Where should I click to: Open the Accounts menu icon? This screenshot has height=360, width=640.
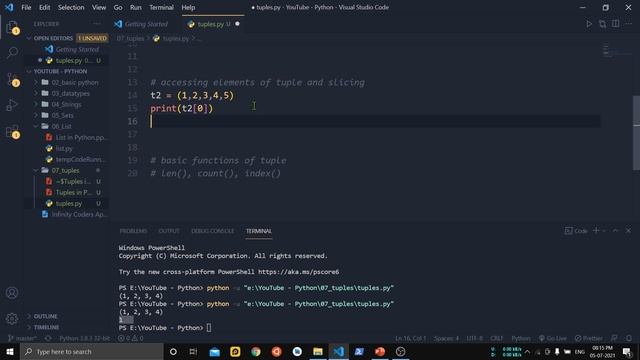click(x=12, y=293)
